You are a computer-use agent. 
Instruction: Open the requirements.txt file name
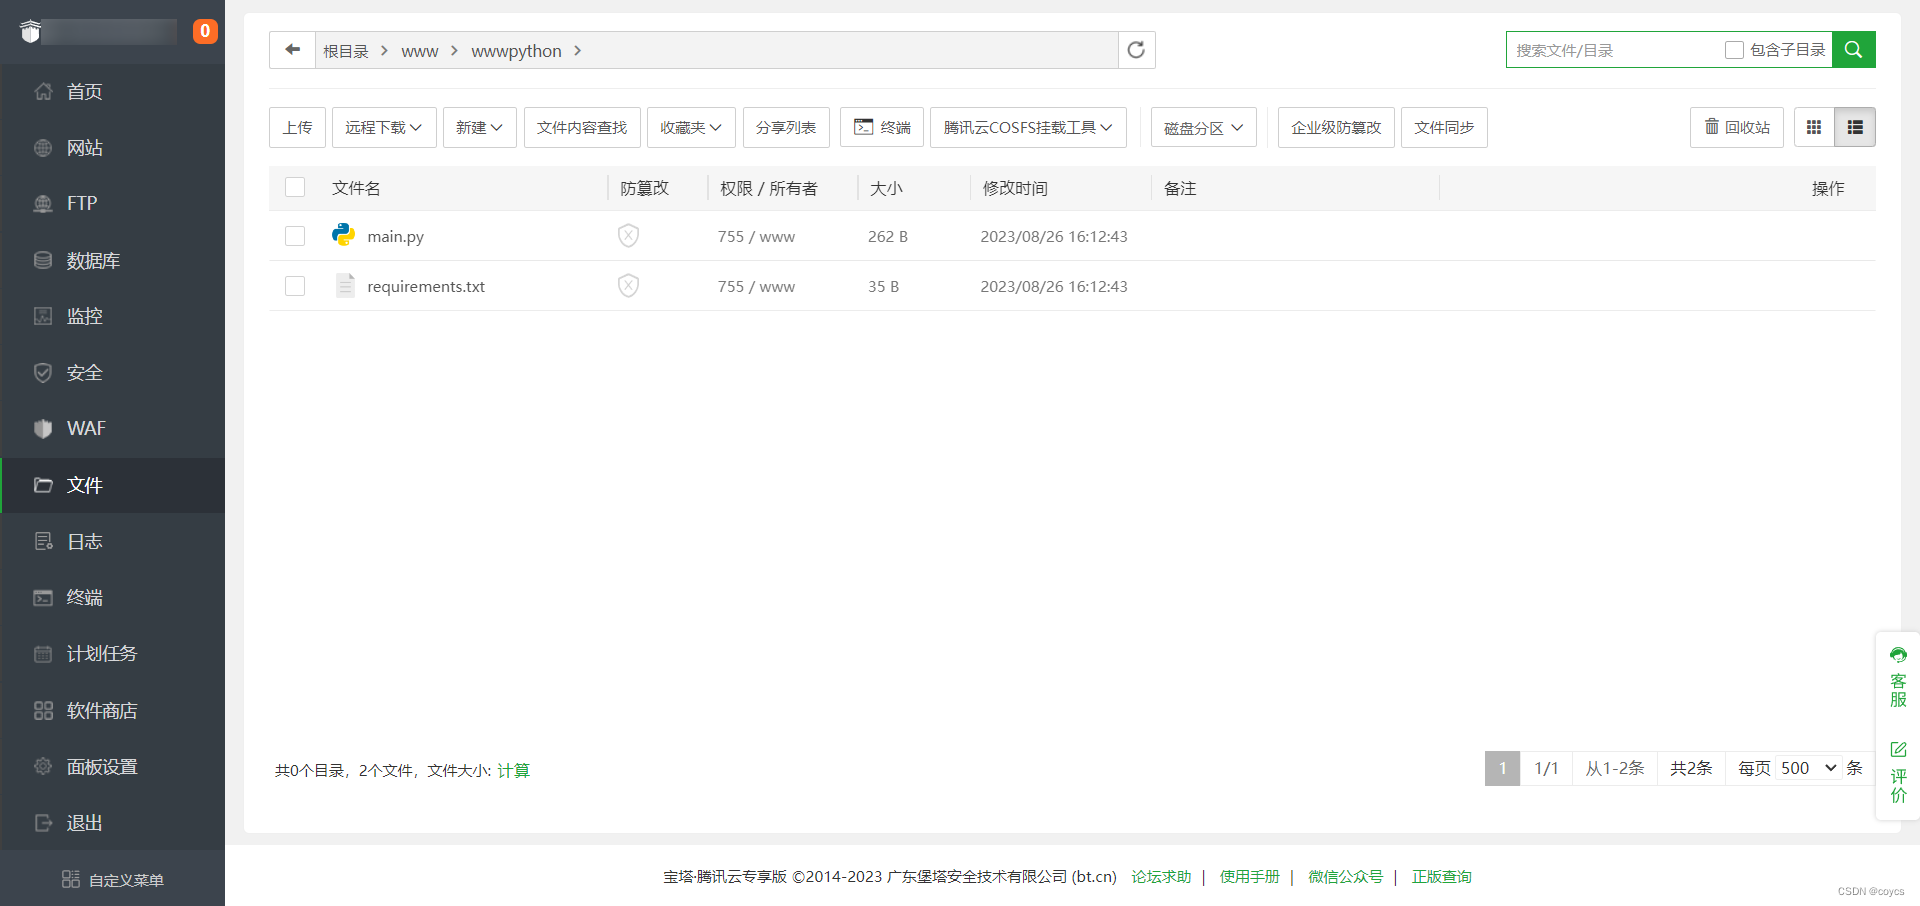pyautogui.click(x=426, y=287)
